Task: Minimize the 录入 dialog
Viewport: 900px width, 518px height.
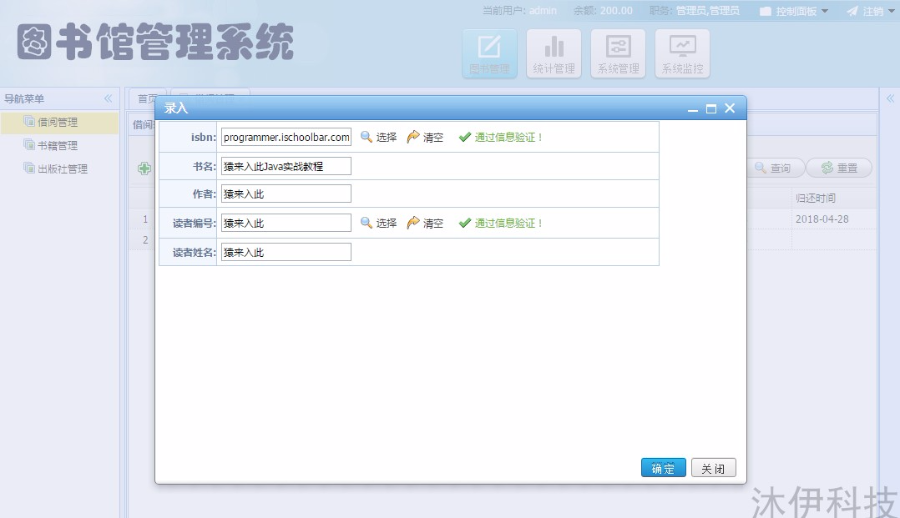Action: coord(693,109)
